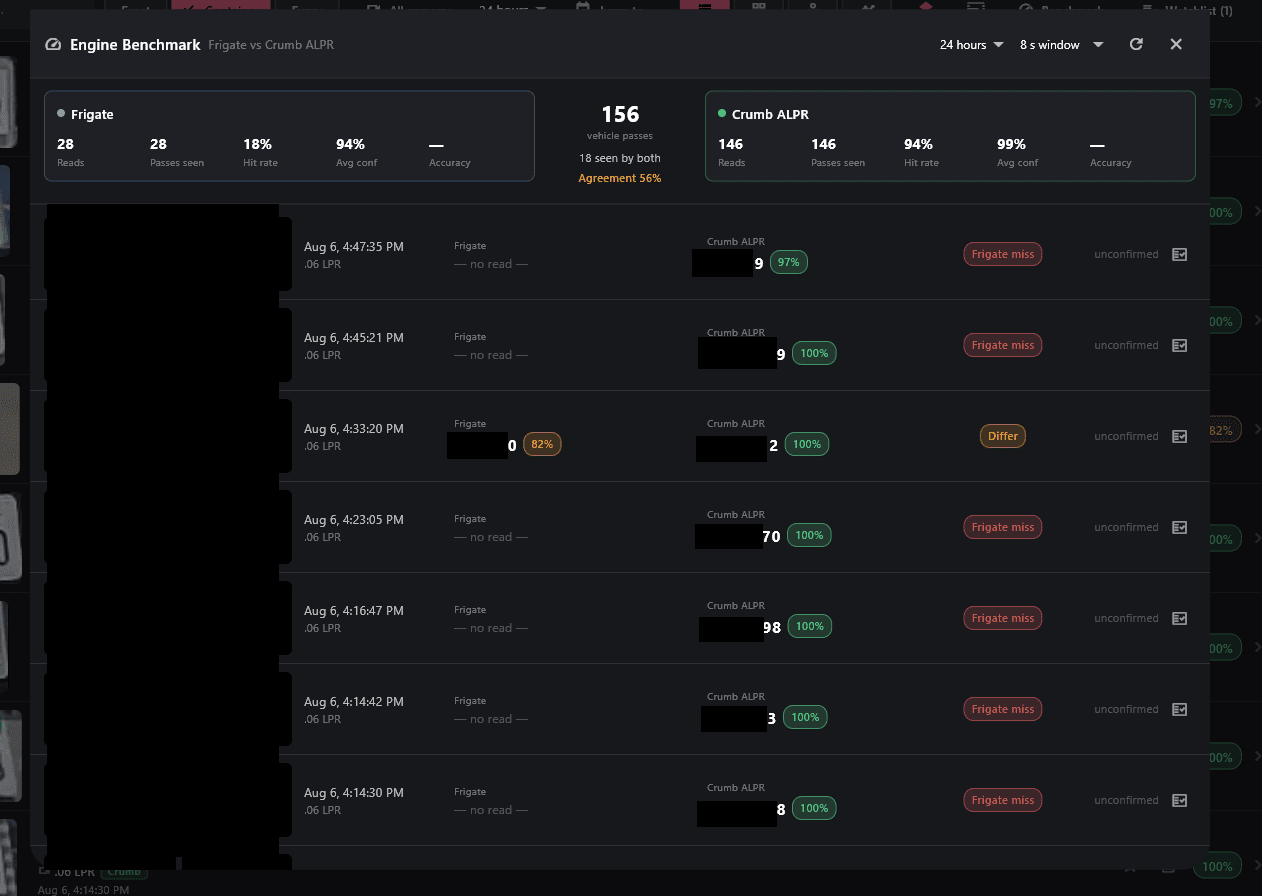Click 100% confidence badge on 4:14:42 PM row
1262x896 pixels.
point(806,717)
